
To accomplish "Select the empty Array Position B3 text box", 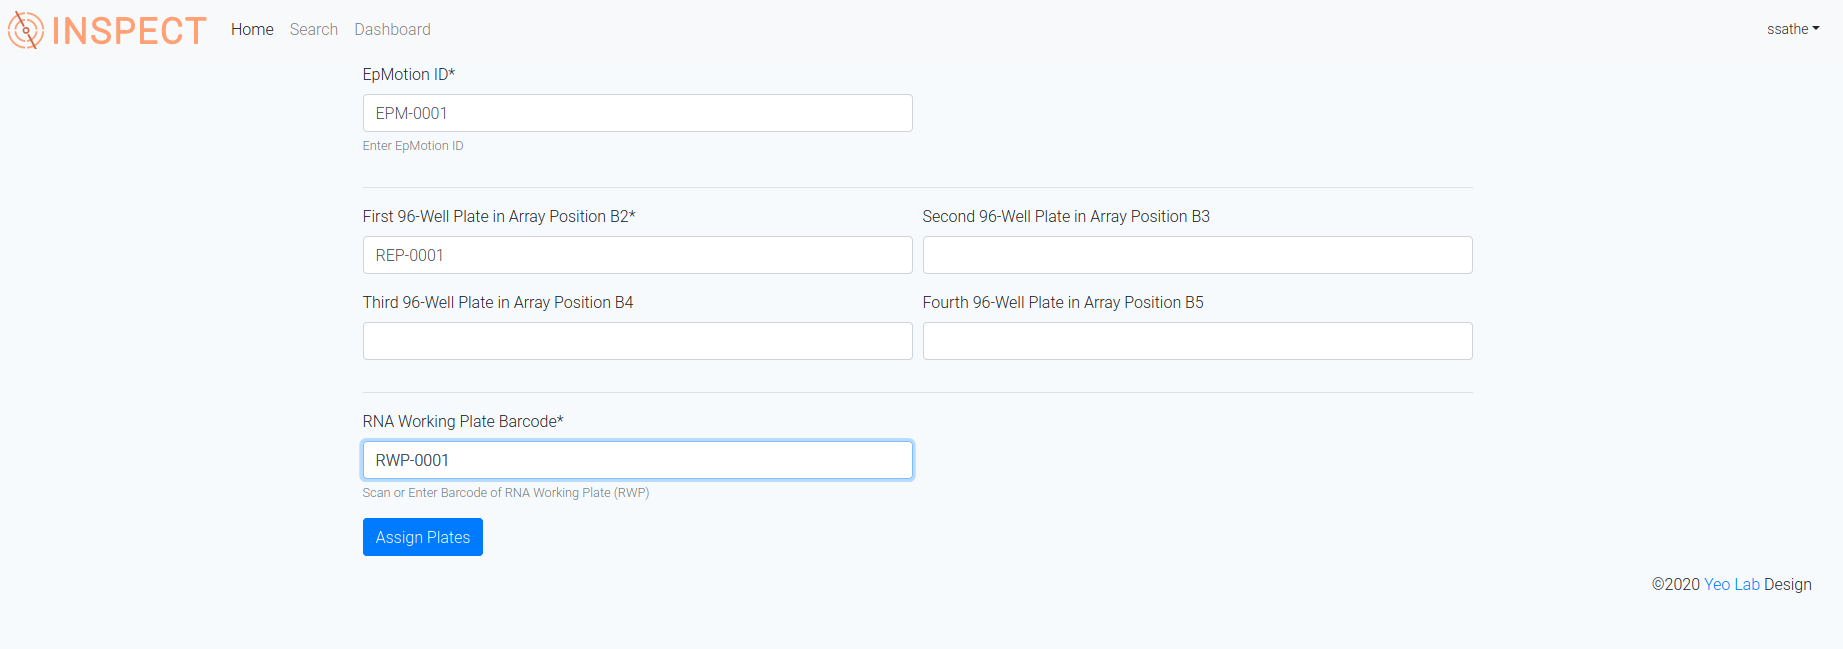I will tap(1197, 255).
